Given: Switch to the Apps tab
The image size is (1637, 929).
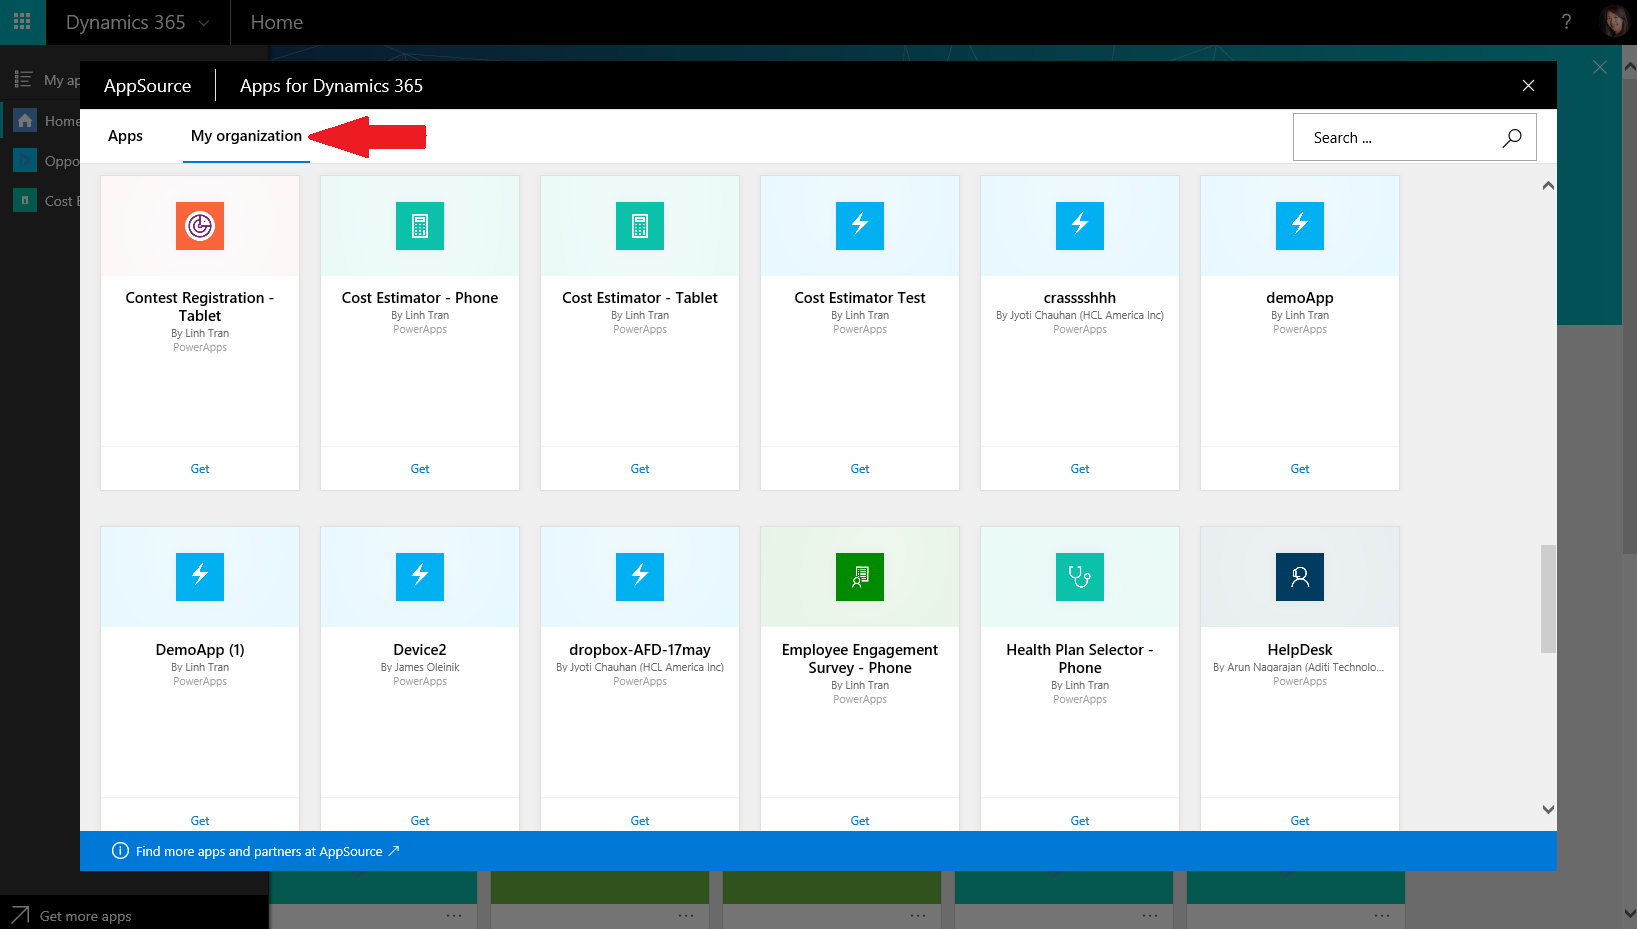Looking at the screenshot, I should click(x=125, y=136).
